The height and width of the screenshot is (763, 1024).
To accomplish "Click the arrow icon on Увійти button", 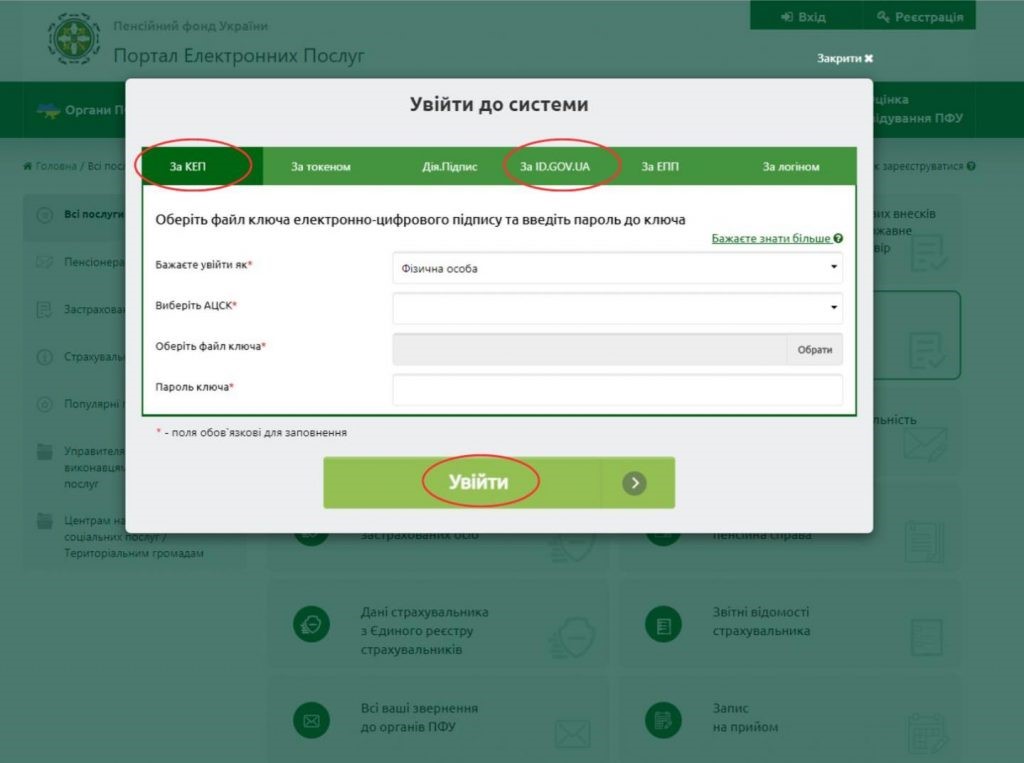I will point(634,483).
